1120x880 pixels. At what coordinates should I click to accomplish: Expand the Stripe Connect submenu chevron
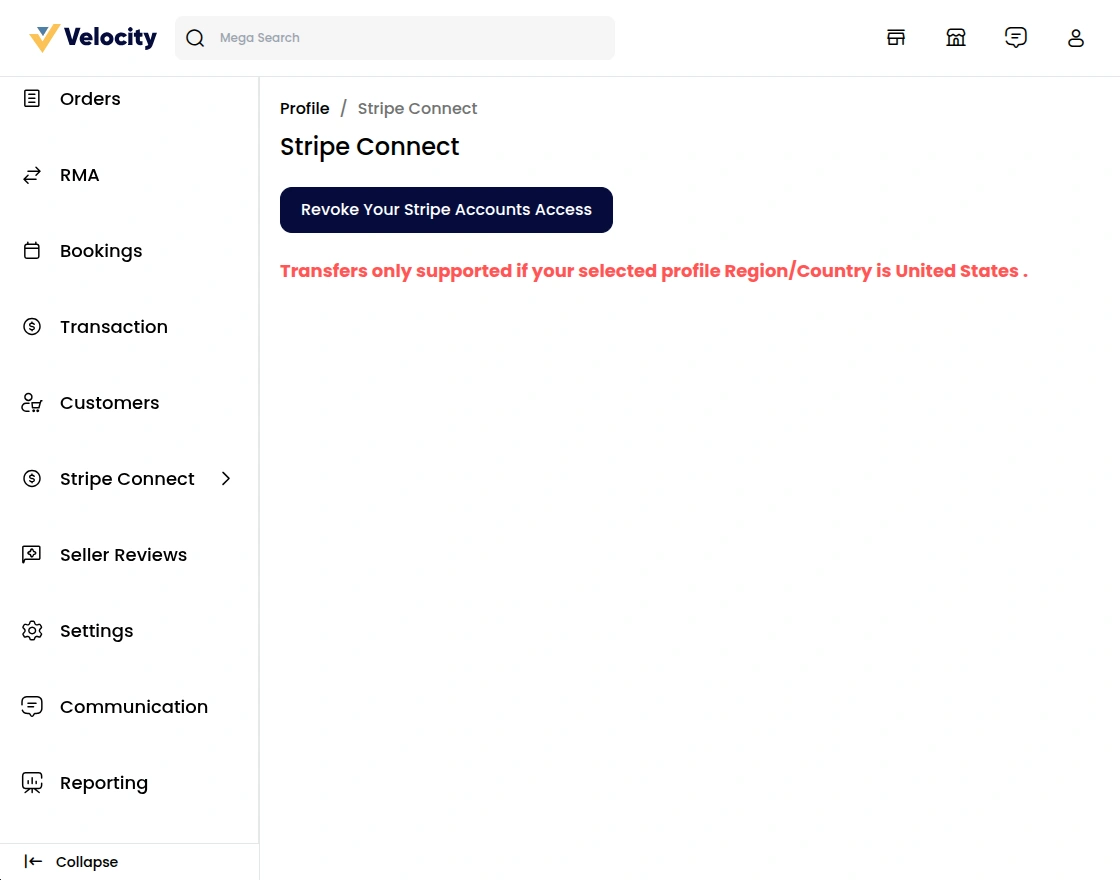226,479
